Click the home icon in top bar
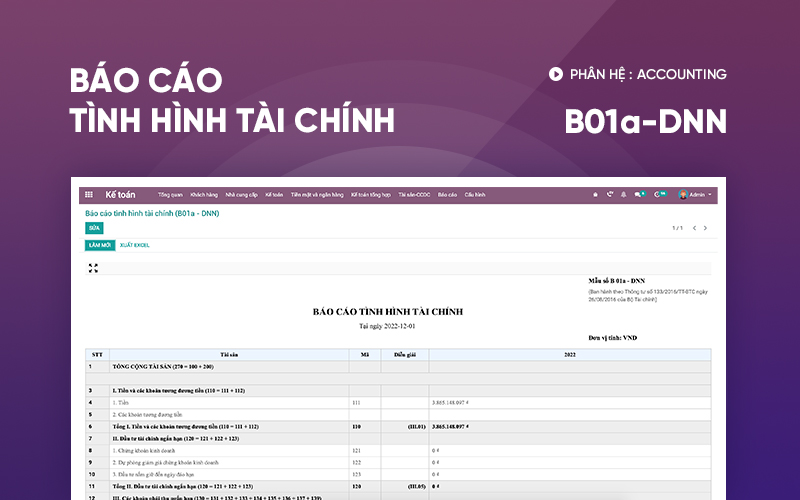This screenshot has height=500, width=800. 596,194
